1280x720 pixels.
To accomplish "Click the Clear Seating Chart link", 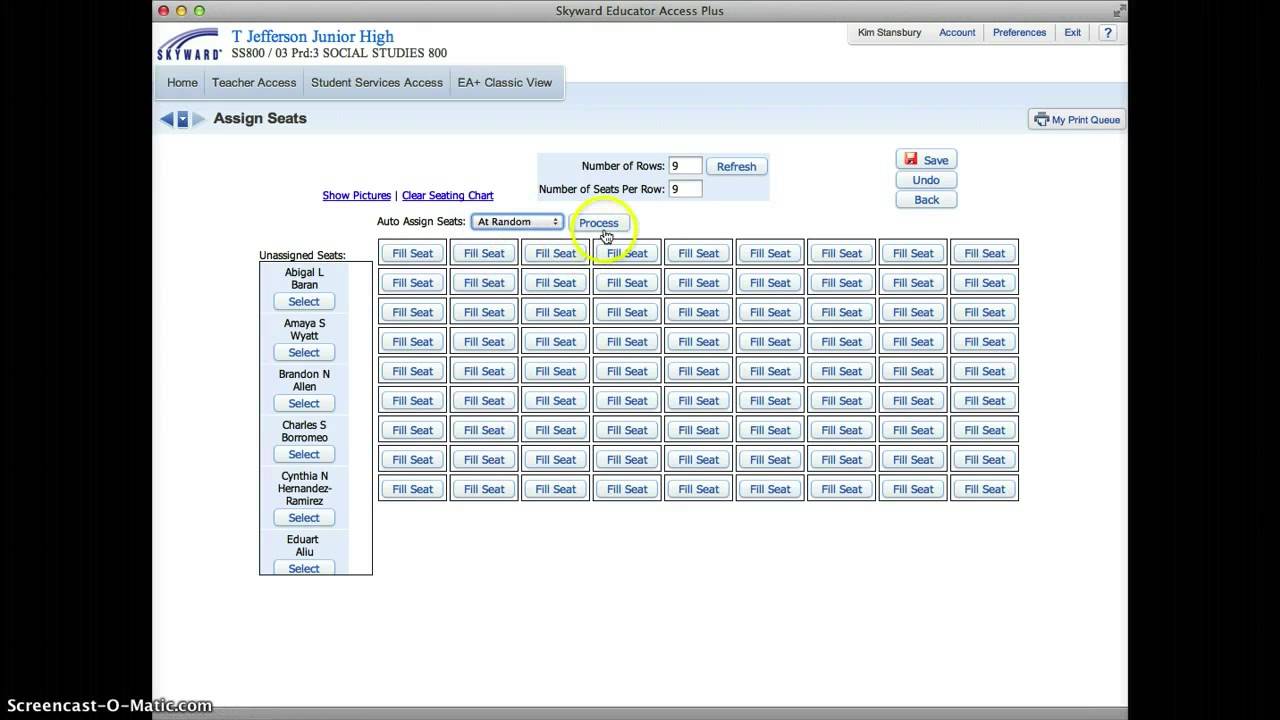I will [x=447, y=196].
